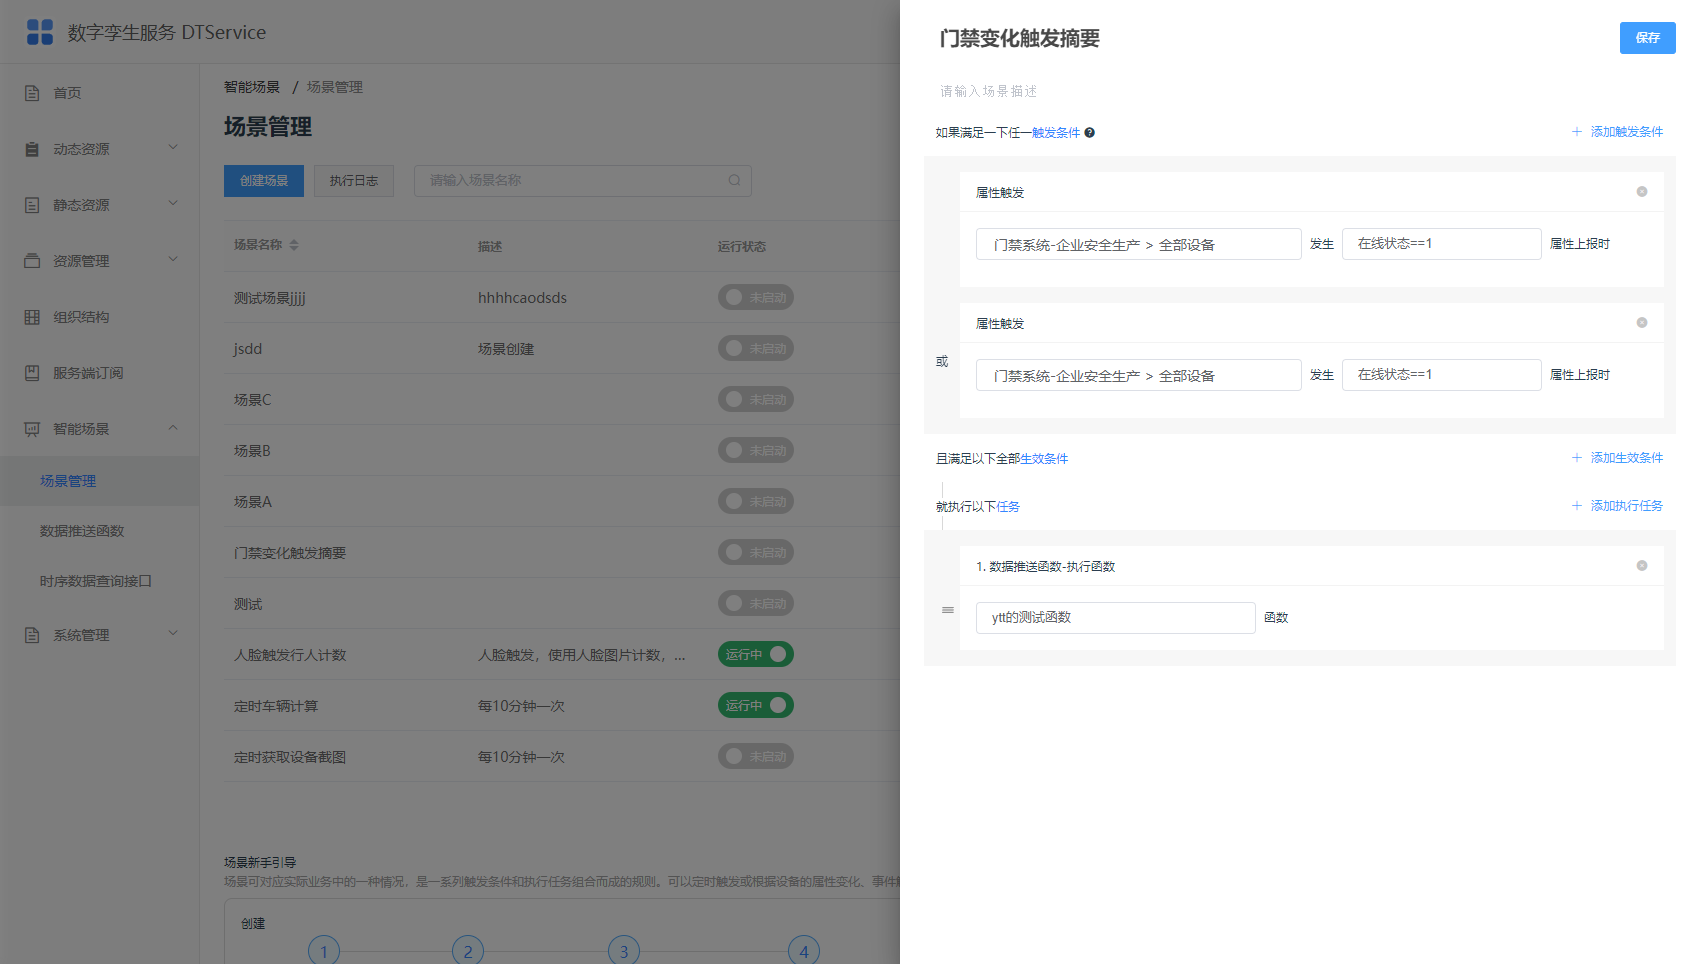This screenshot has height=964, width=1700.
Task: Click the 服务端订阅 sidebar icon
Action: 32,373
